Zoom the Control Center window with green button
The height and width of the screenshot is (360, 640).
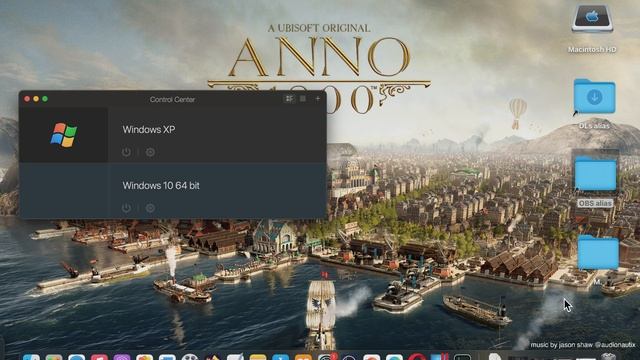coord(45,99)
